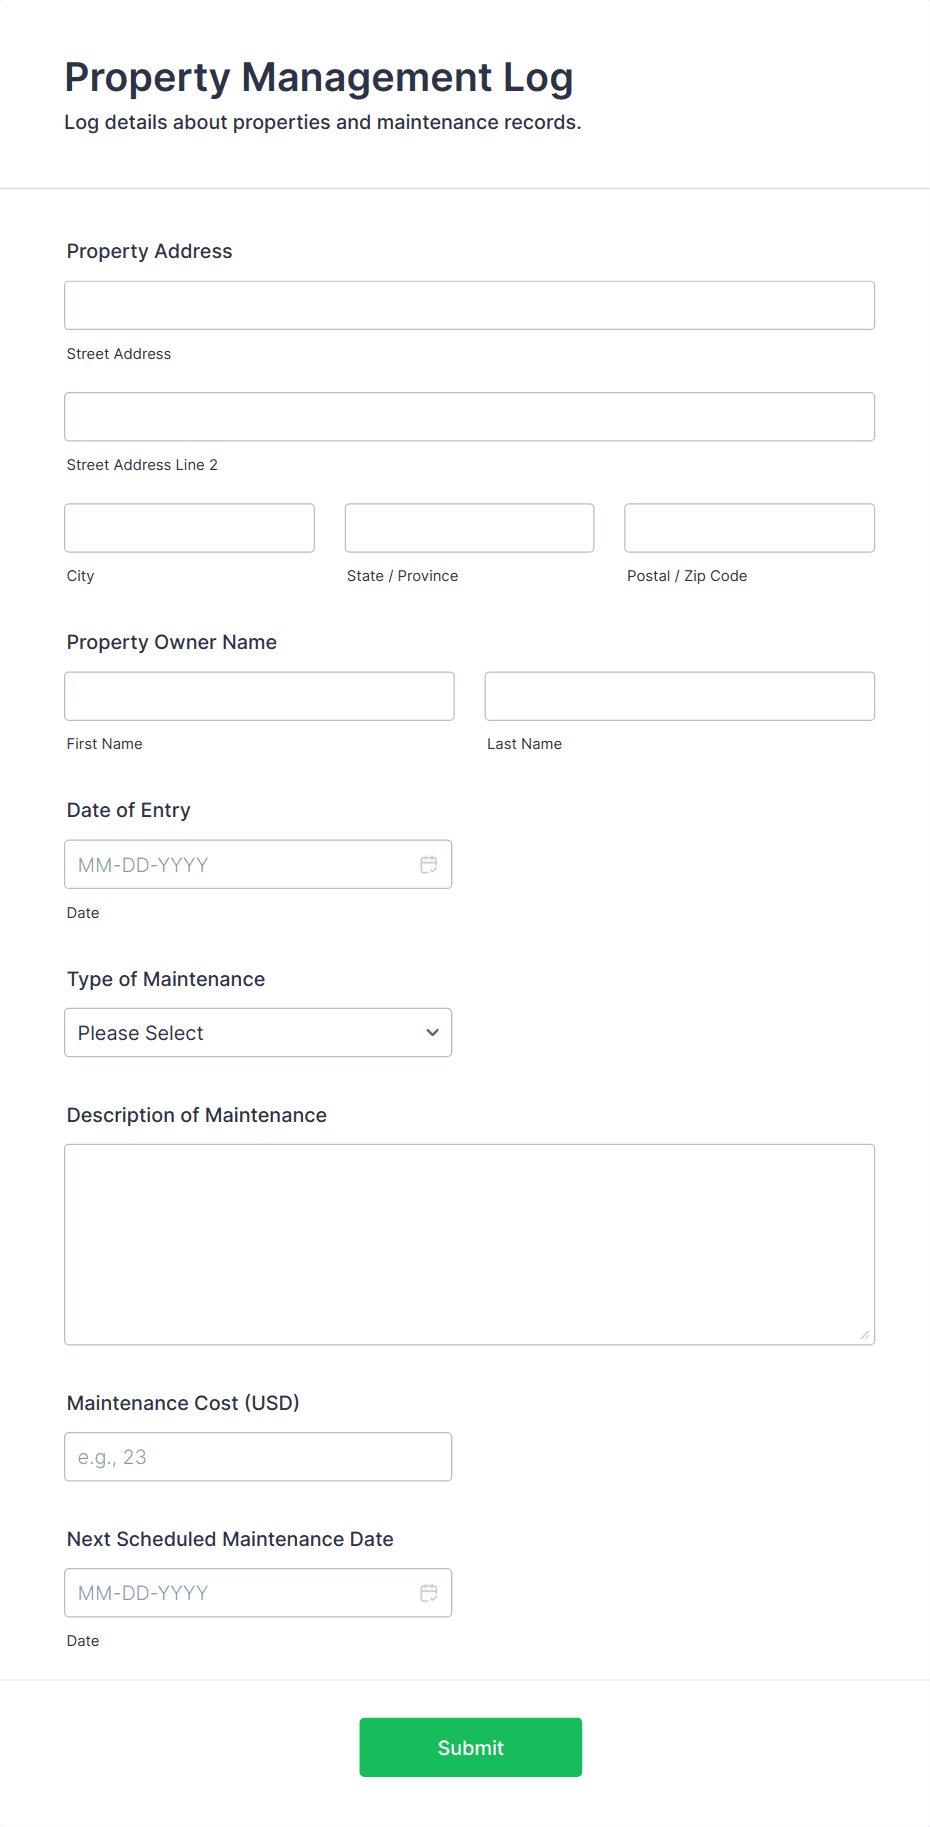Click the Property Owner Name section label
The width and height of the screenshot is (930, 1827).
tap(171, 642)
